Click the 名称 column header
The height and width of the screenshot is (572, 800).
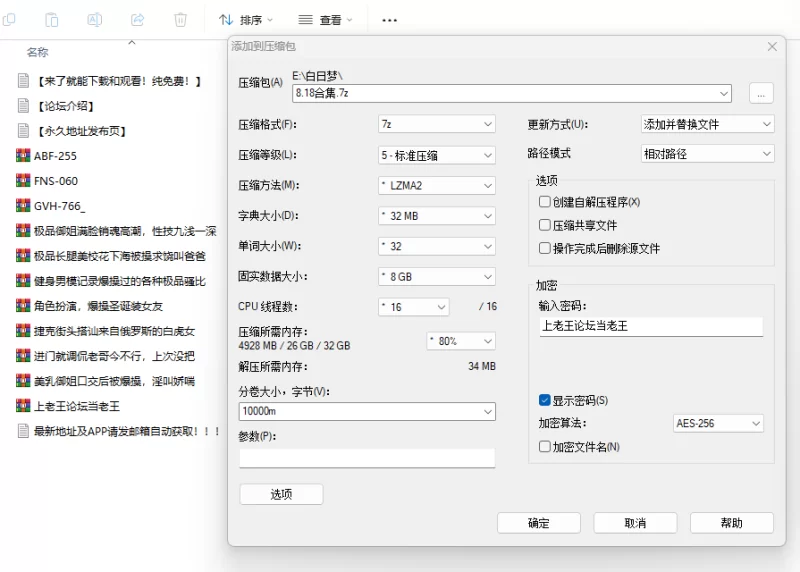[x=37, y=52]
